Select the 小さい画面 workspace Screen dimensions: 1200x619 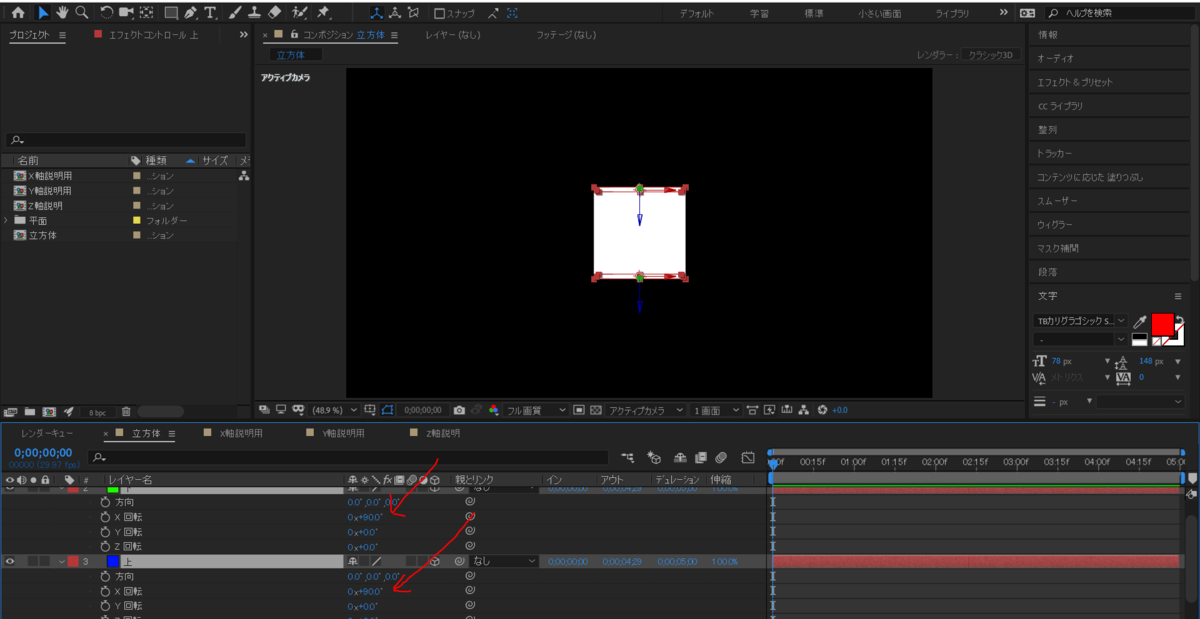tap(879, 14)
